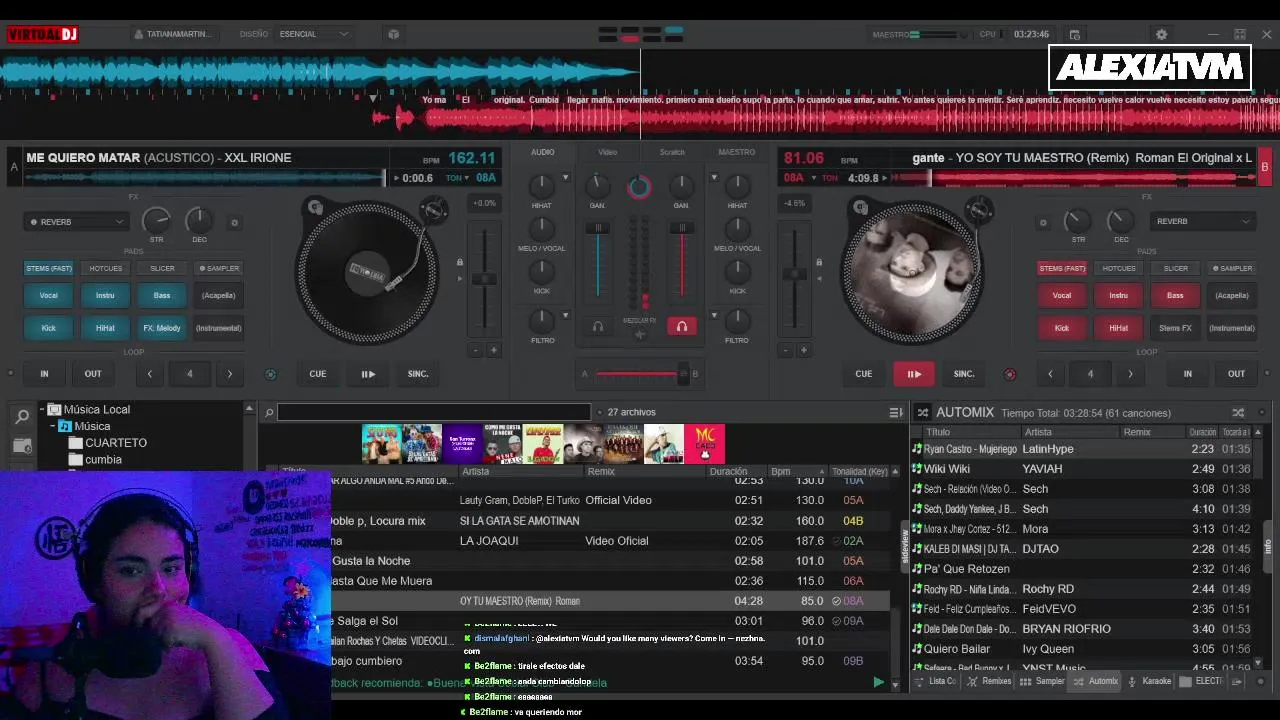Click deck B pitch lock icon
This screenshot has width=1280, height=720.
(x=819, y=263)
